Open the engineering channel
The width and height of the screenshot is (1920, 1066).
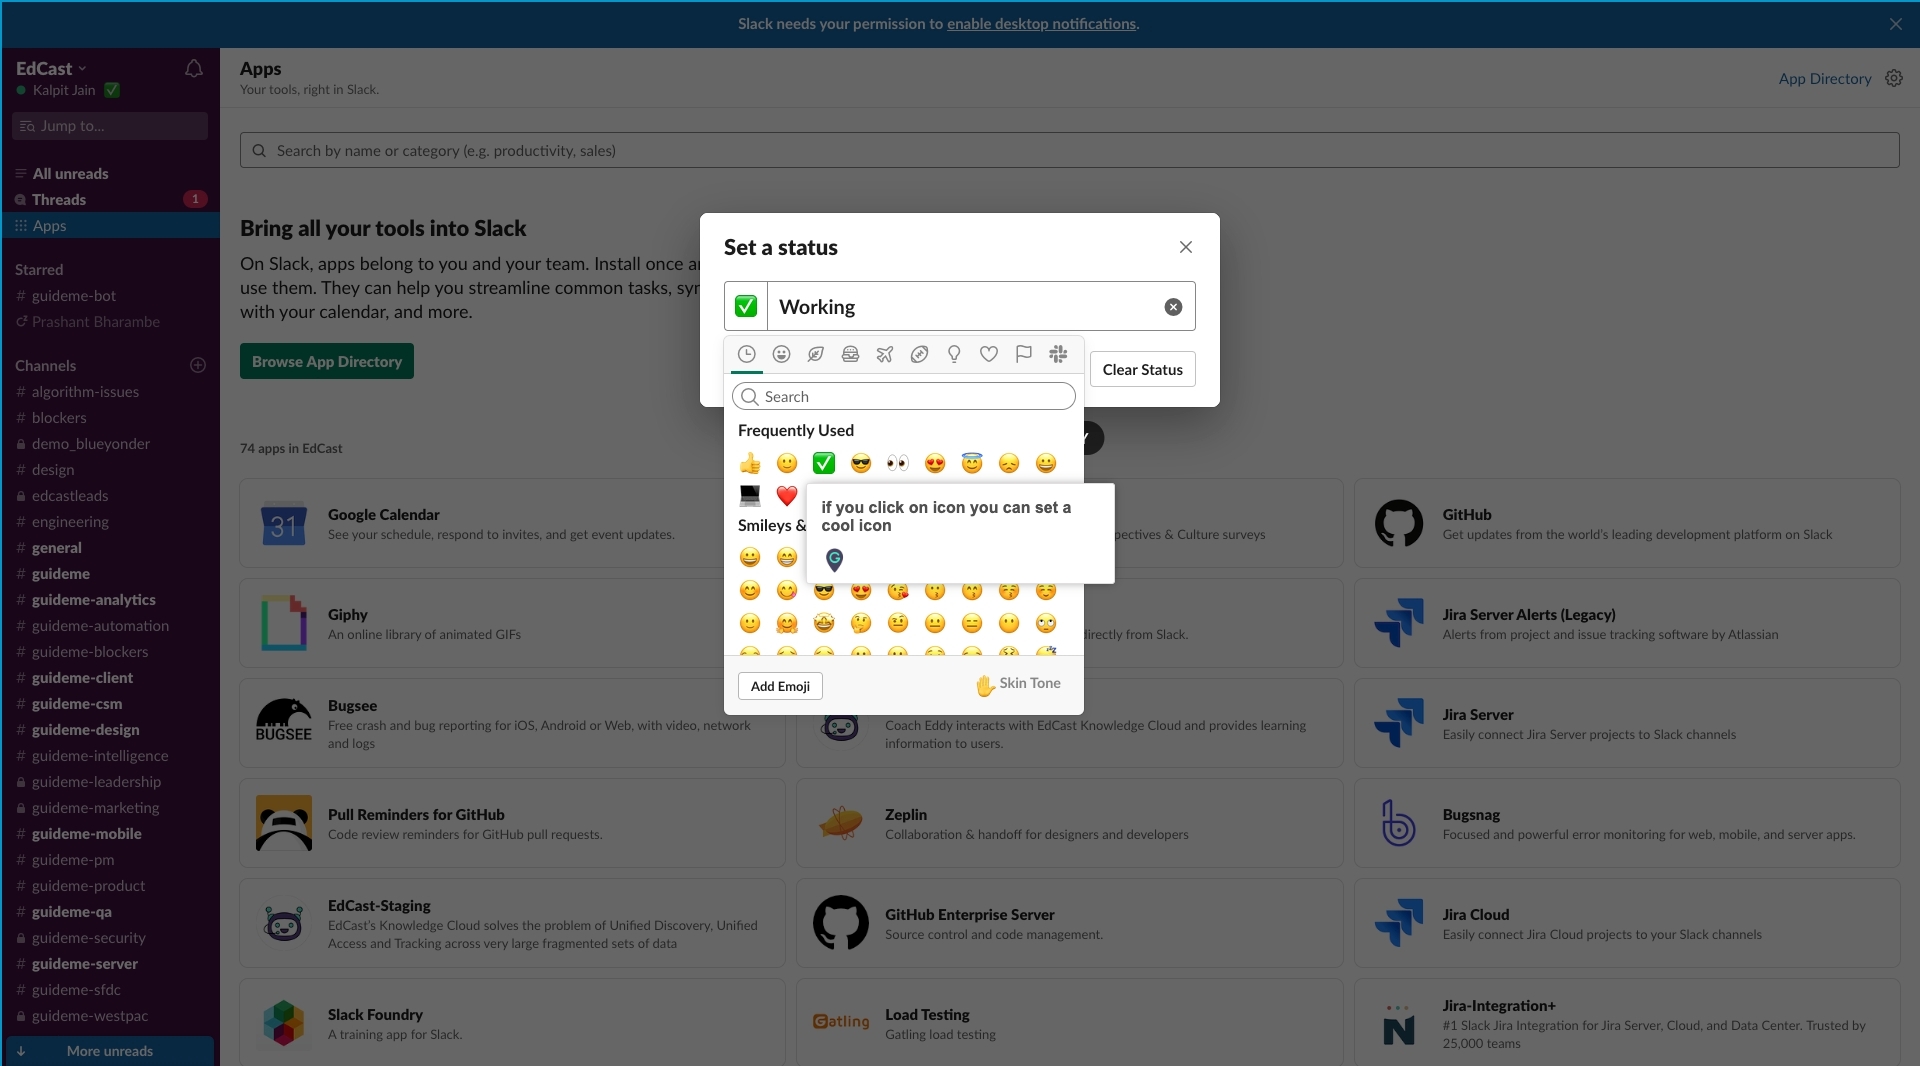[x=110, y=522]
